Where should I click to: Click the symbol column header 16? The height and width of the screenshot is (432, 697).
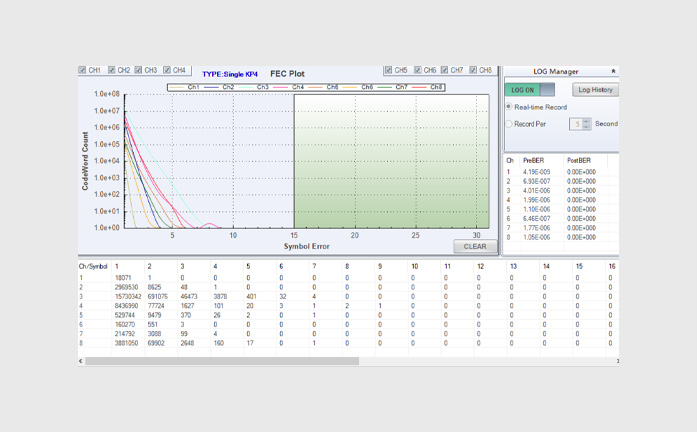point(612,266)
